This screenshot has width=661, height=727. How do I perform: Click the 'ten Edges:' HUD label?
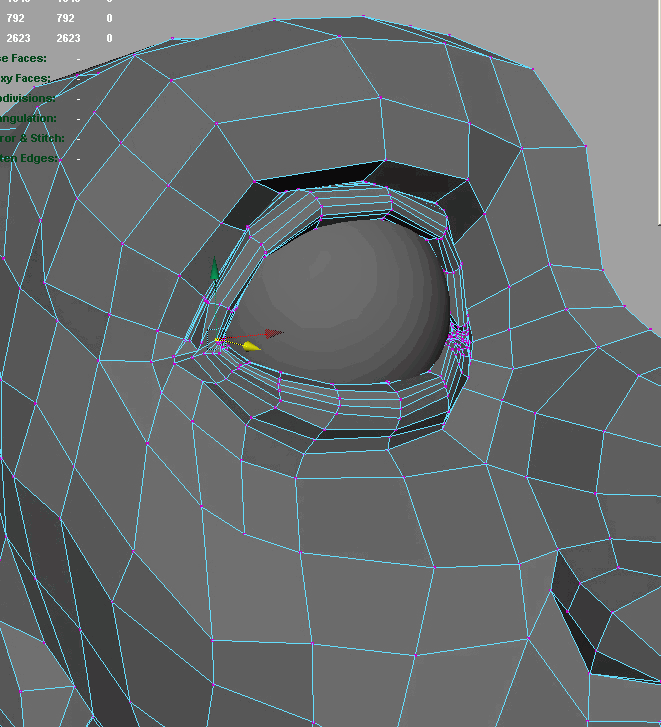point(29,158)
